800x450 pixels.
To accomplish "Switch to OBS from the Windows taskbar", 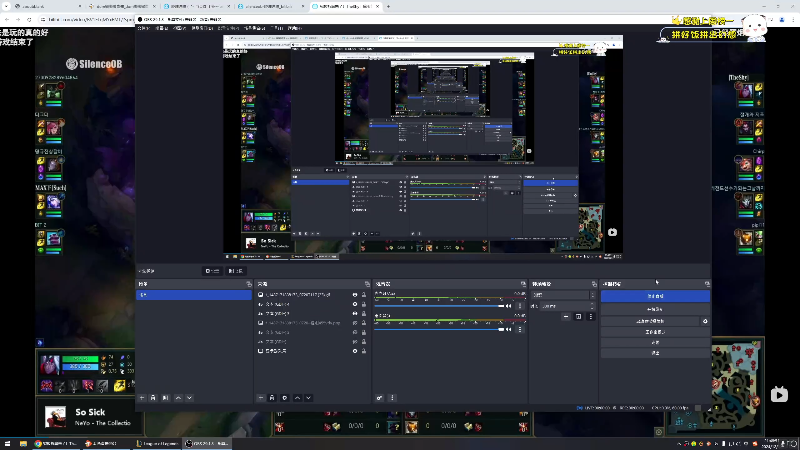I will click(207, 443).
